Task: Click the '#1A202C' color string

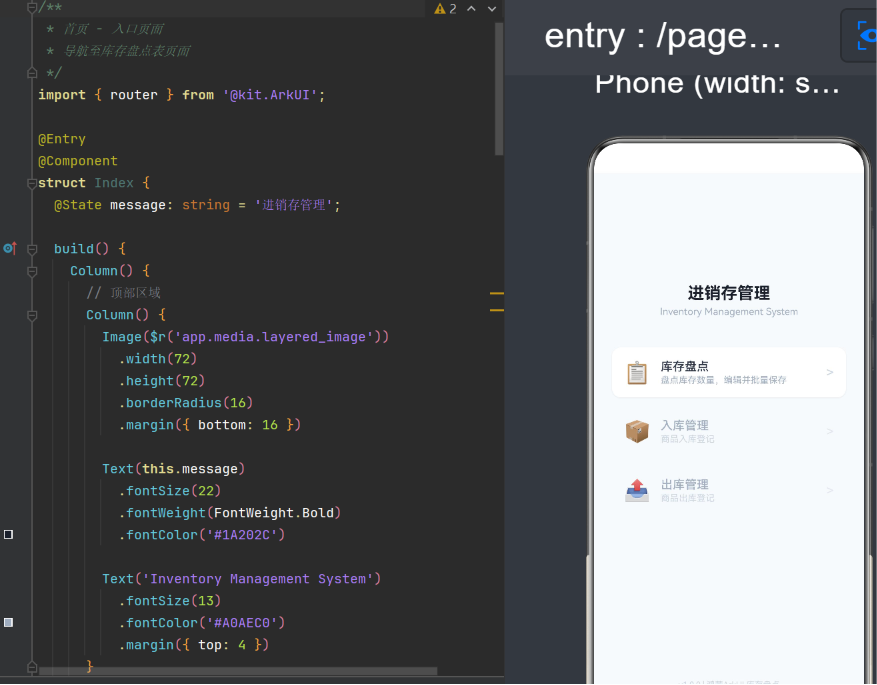Action: click(242, 535)
